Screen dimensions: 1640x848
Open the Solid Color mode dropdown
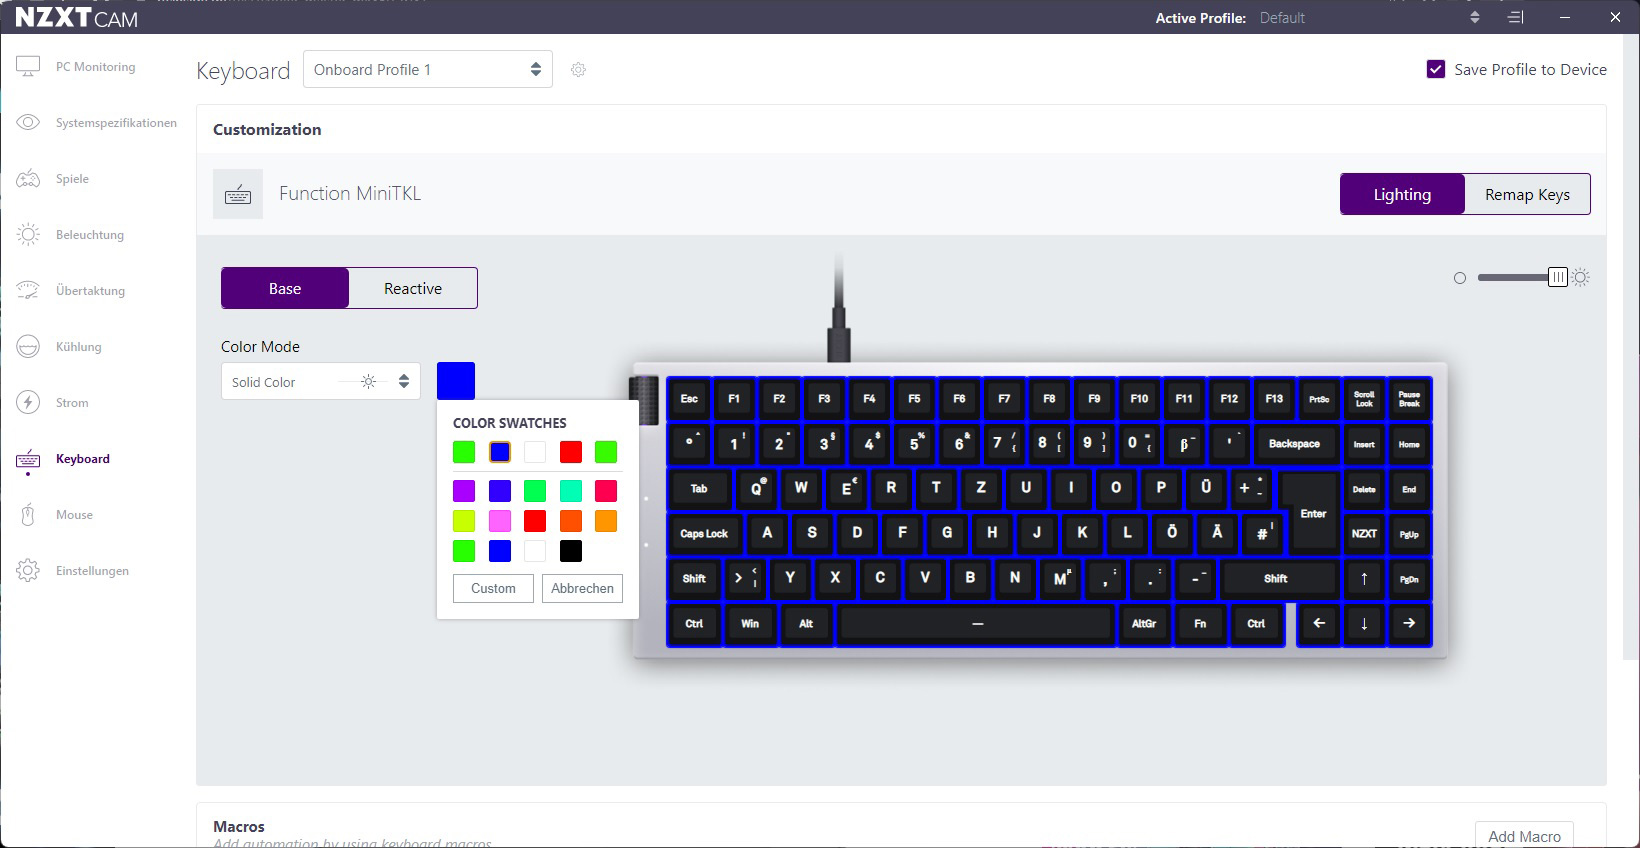[321, 381]
